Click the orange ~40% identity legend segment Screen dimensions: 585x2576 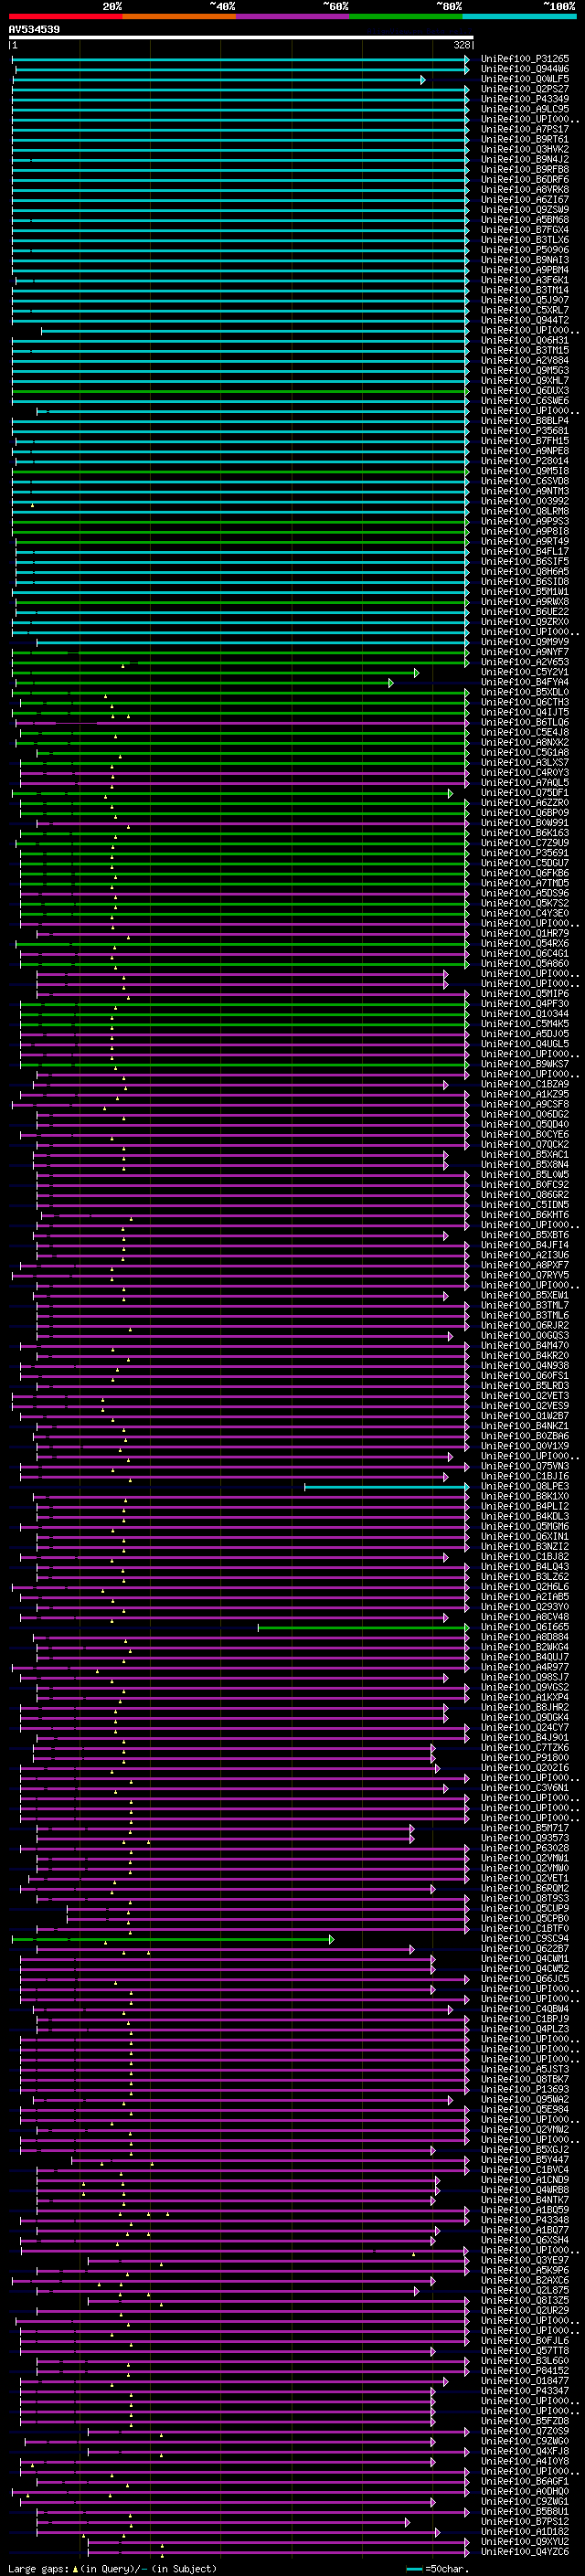click(x=179, y=16)
